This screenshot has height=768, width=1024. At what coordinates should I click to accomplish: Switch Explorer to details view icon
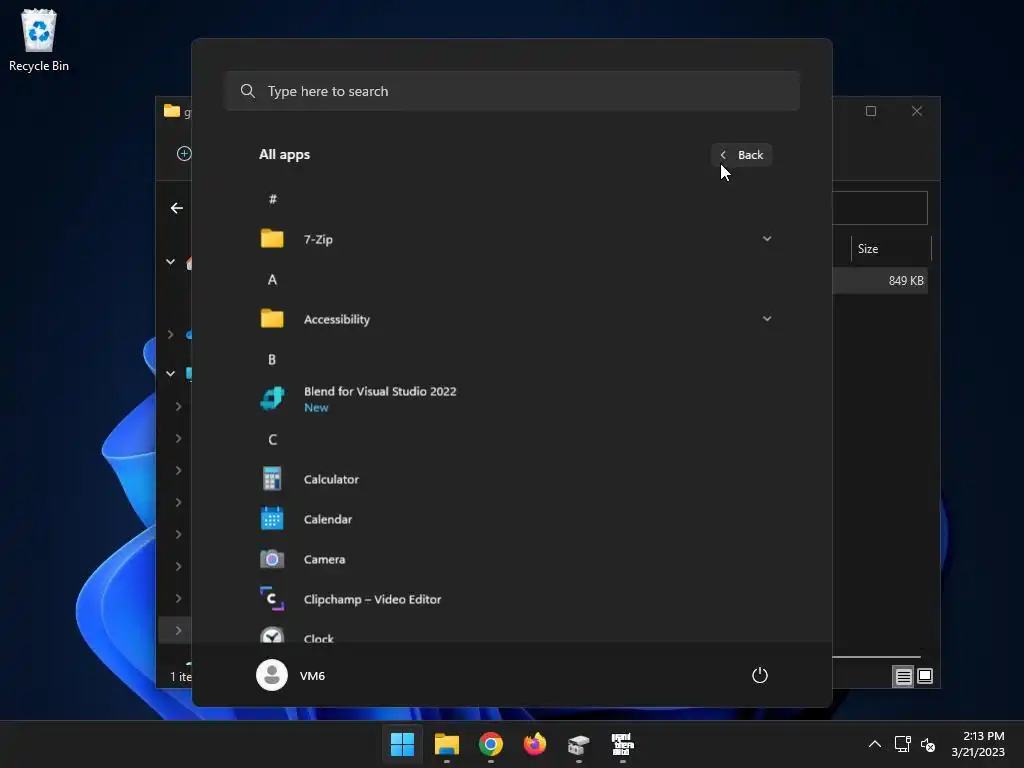[903, 677]
